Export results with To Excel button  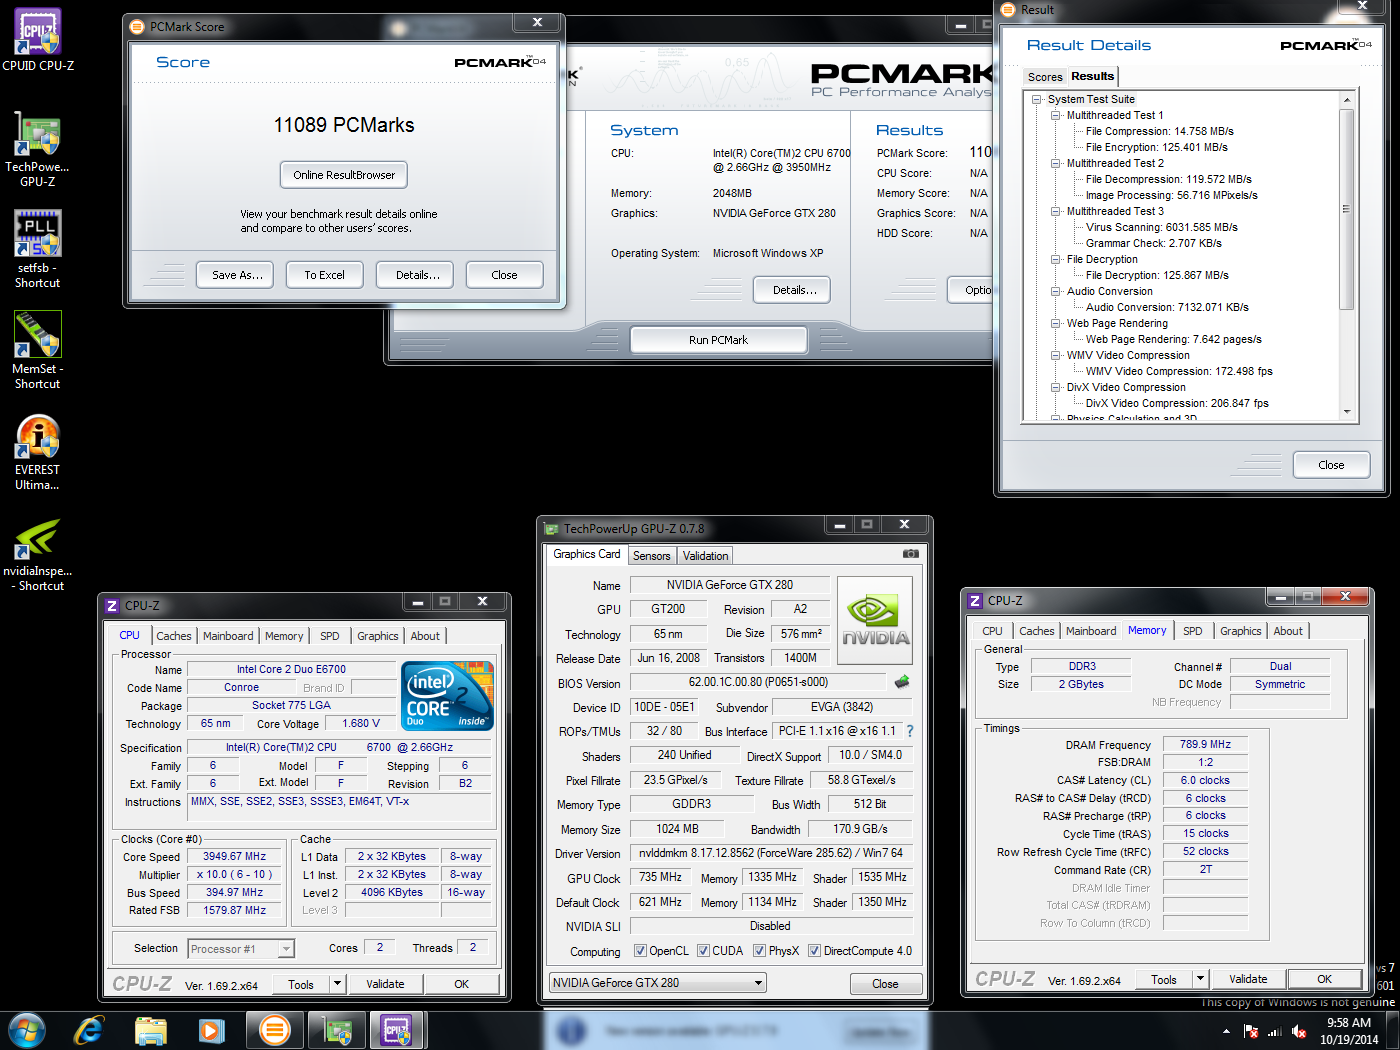pyautogui.click(x=325, y=275)
